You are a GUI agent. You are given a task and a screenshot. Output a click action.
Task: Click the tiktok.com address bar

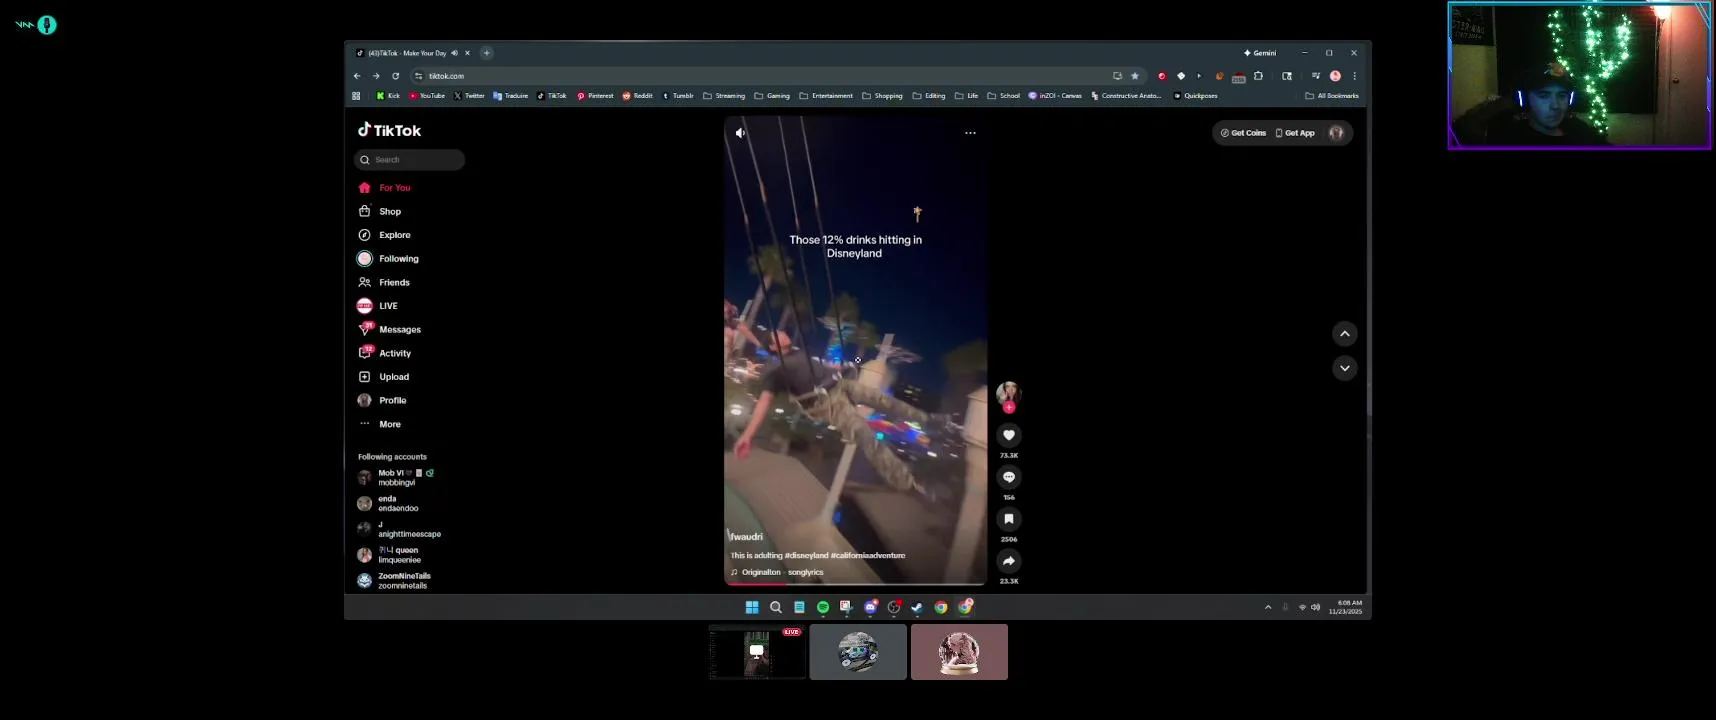(x=760, y=76)
